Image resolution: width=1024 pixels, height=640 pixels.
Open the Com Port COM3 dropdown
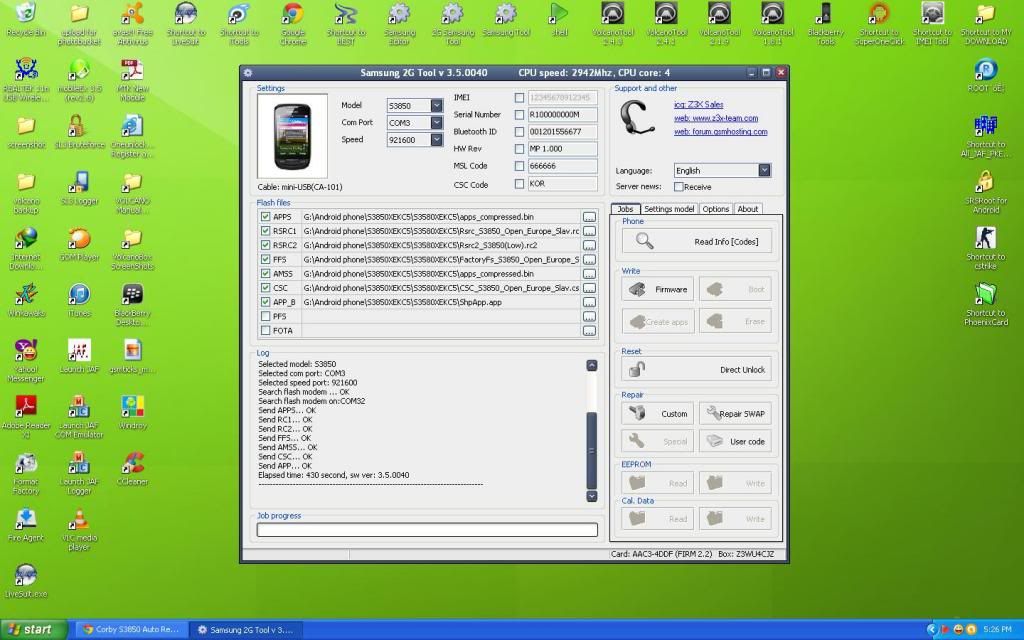[x=436, y=123]
